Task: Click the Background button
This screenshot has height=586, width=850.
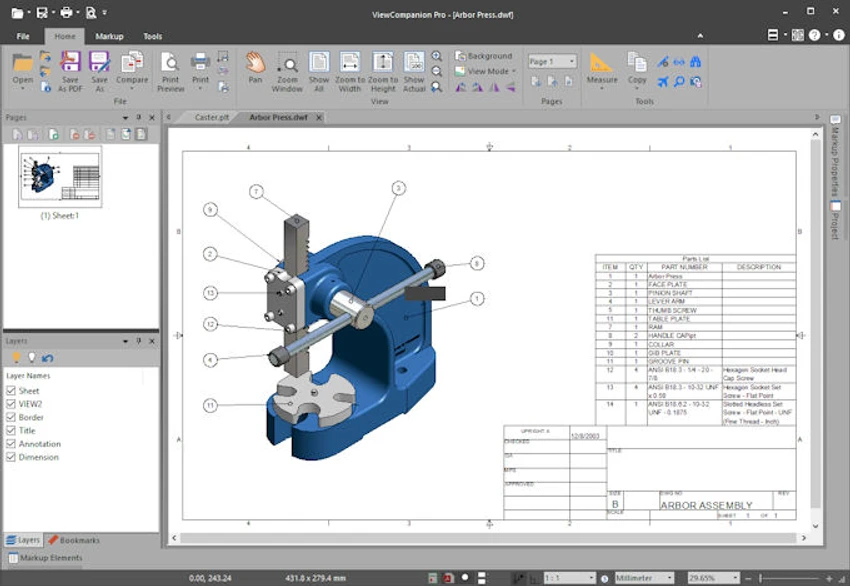Action: (484, 56)
